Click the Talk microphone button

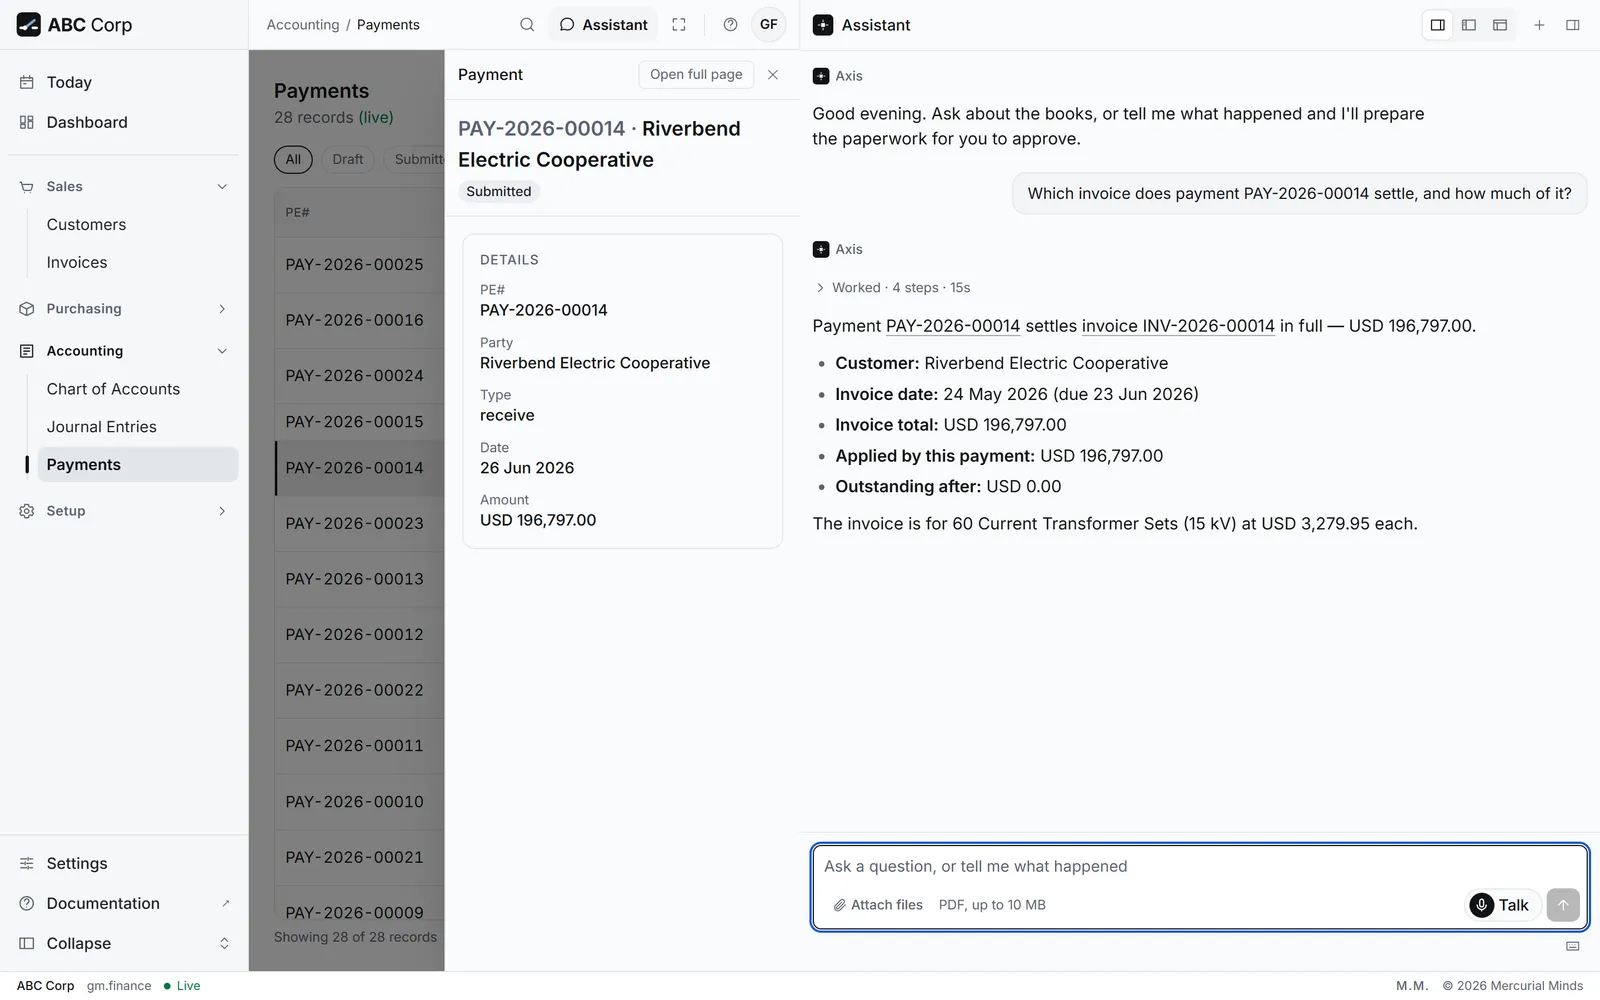1501,905
